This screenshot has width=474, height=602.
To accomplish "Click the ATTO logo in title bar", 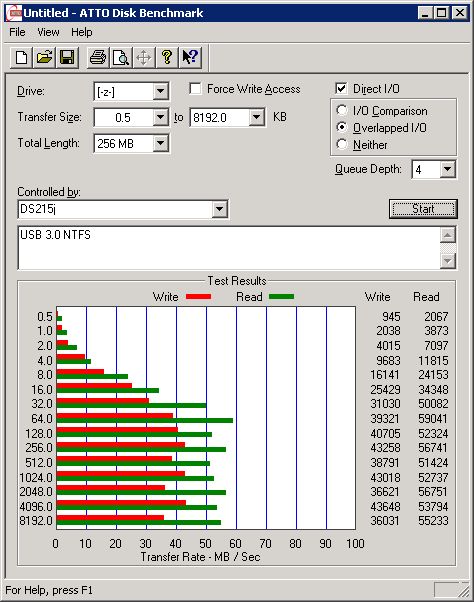I will [15, 13].
